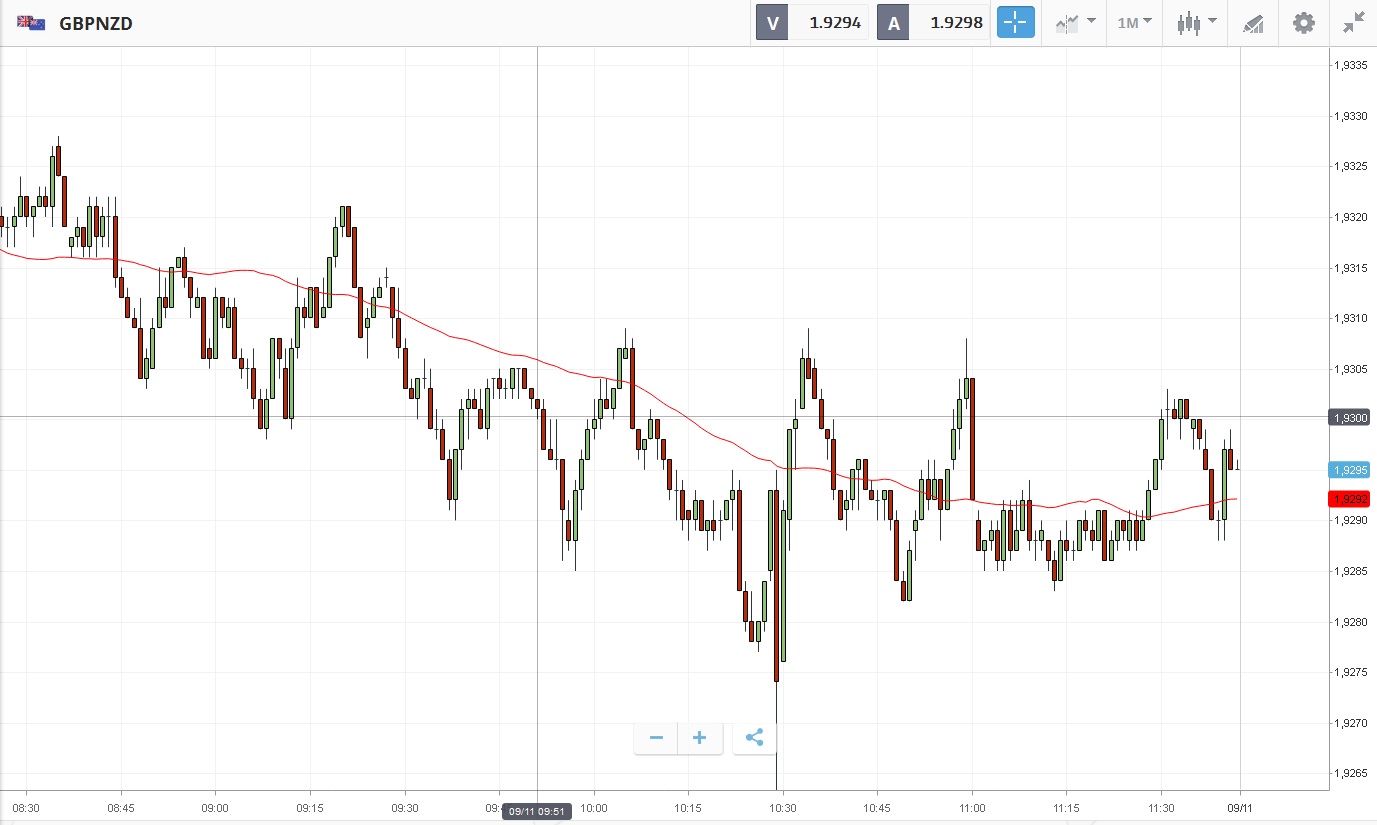
Task: Click the A buy price button
Action: pos(893,22)
